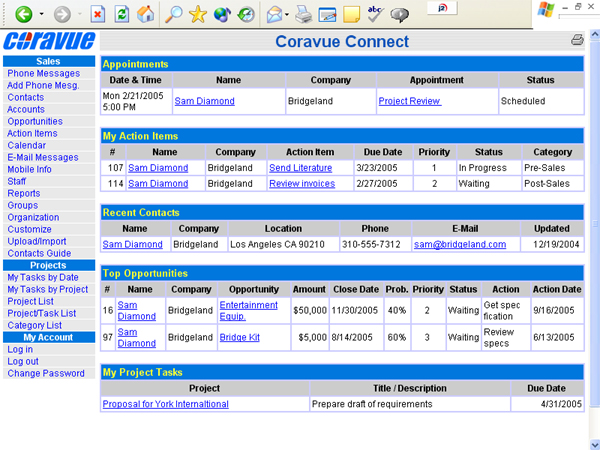Open Project List in sidebar
The image size is (600, 450).
[x=31, y=301]
